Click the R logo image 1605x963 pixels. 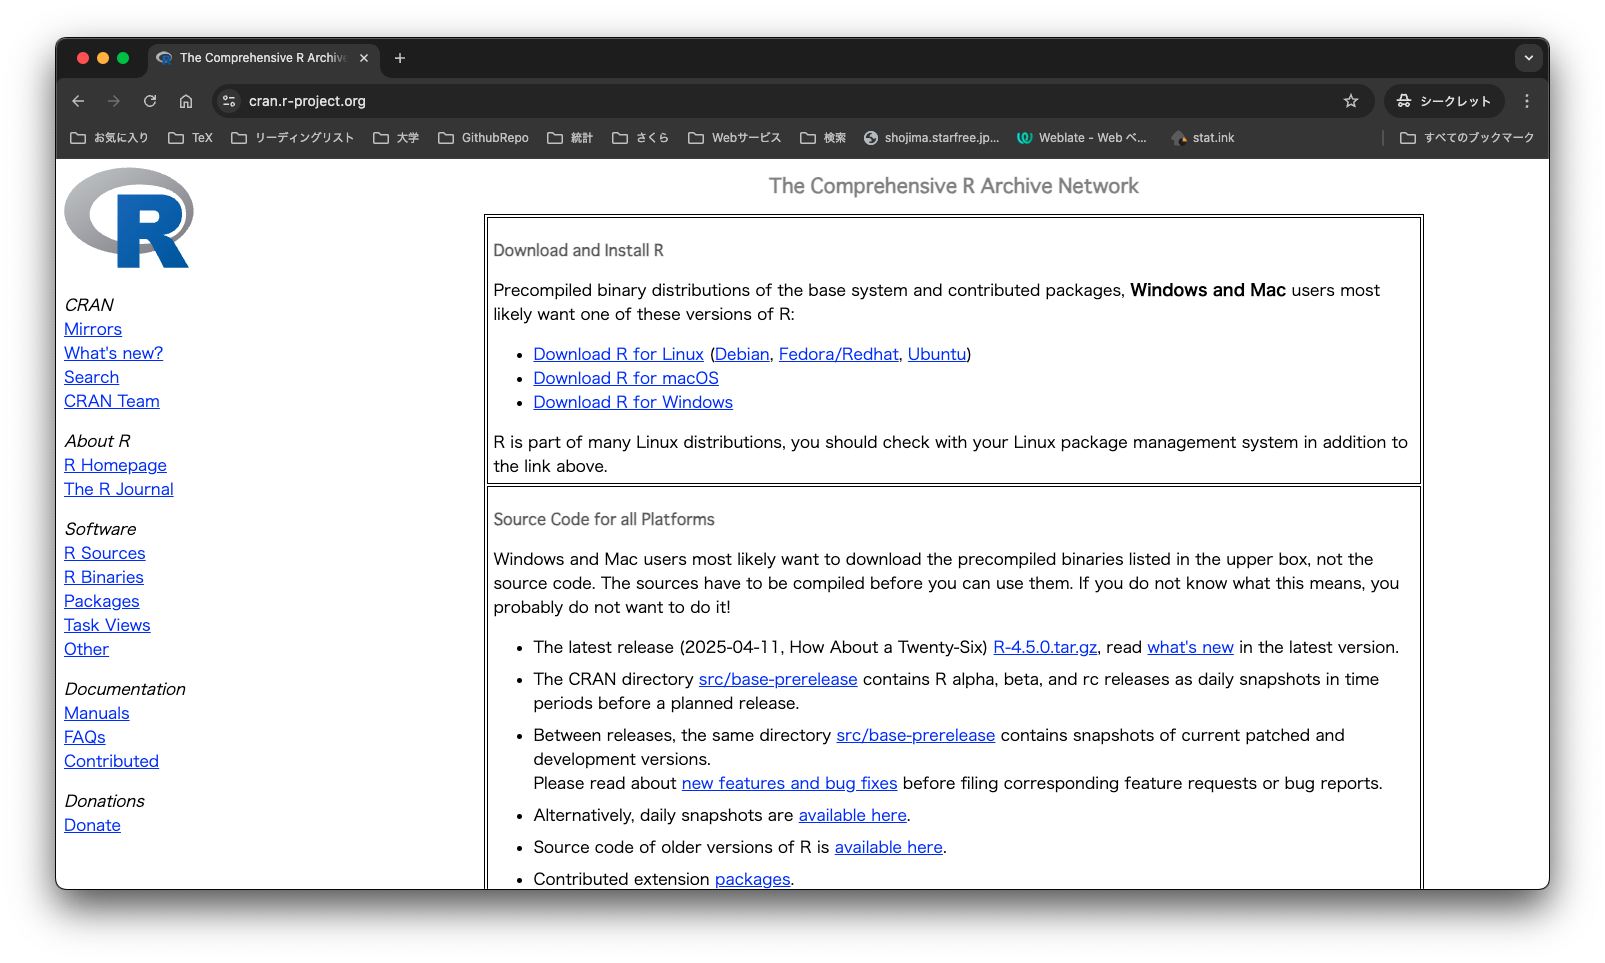coord(128,218)
